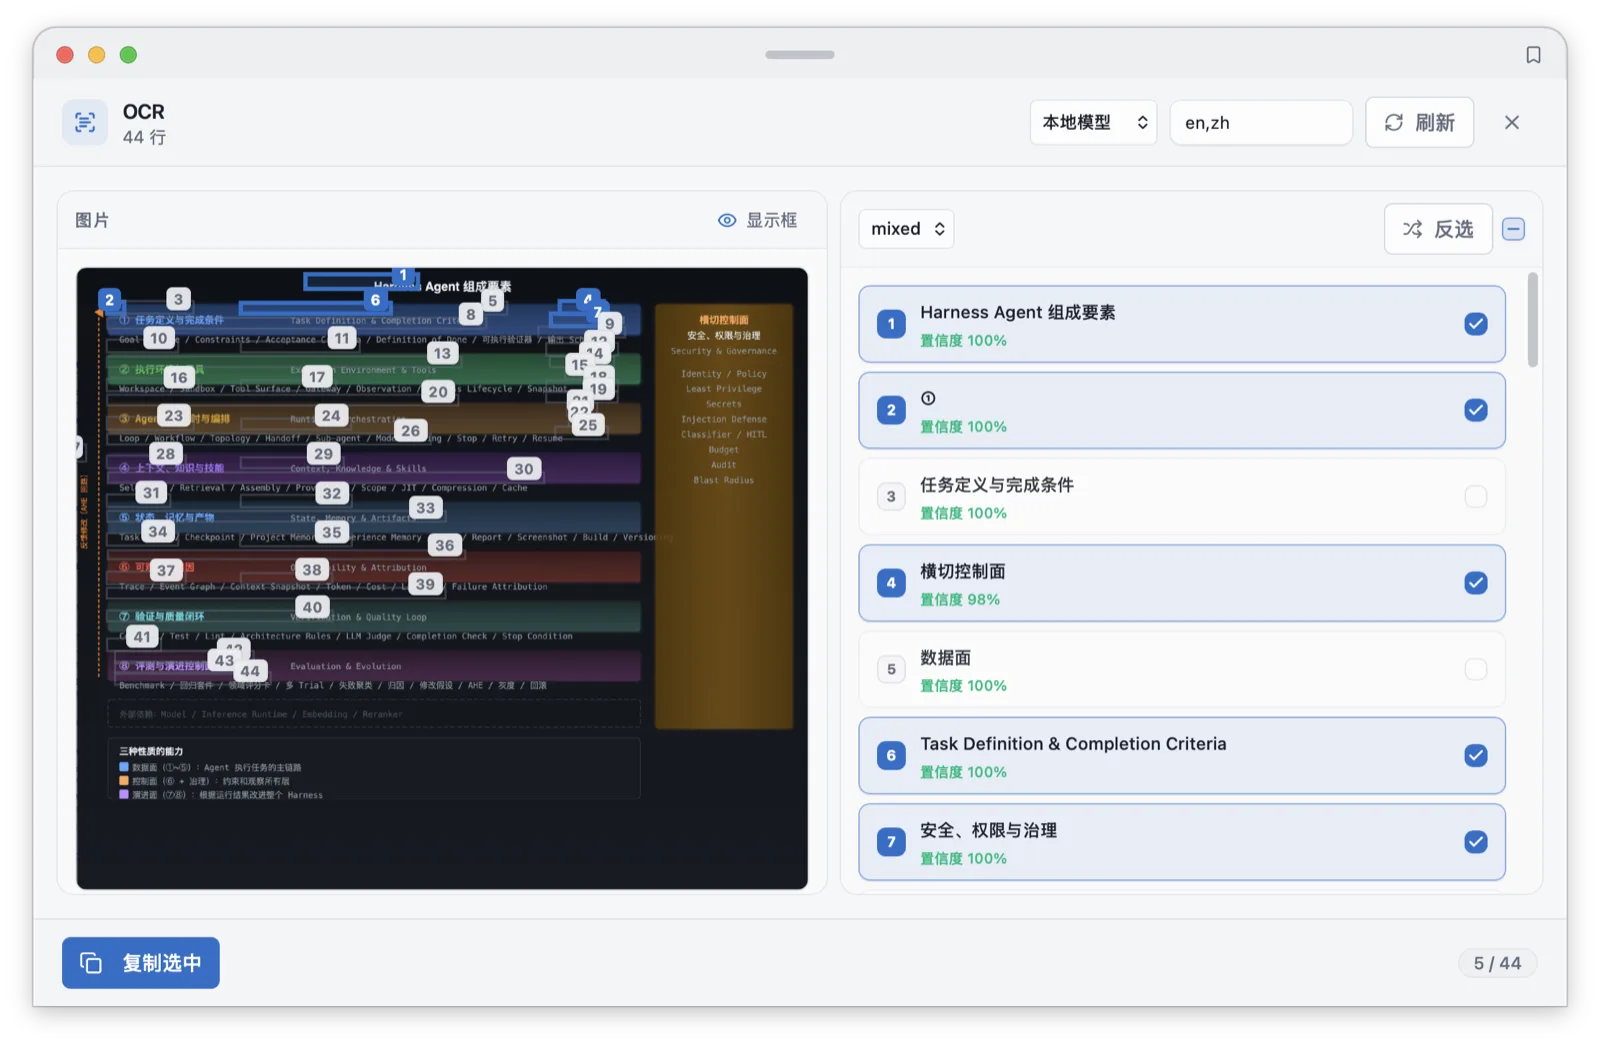The width and height of the screenshot is (1600, 1045).
Task: Invert selection with 反选 button
Action: [x=1438, y=229]
